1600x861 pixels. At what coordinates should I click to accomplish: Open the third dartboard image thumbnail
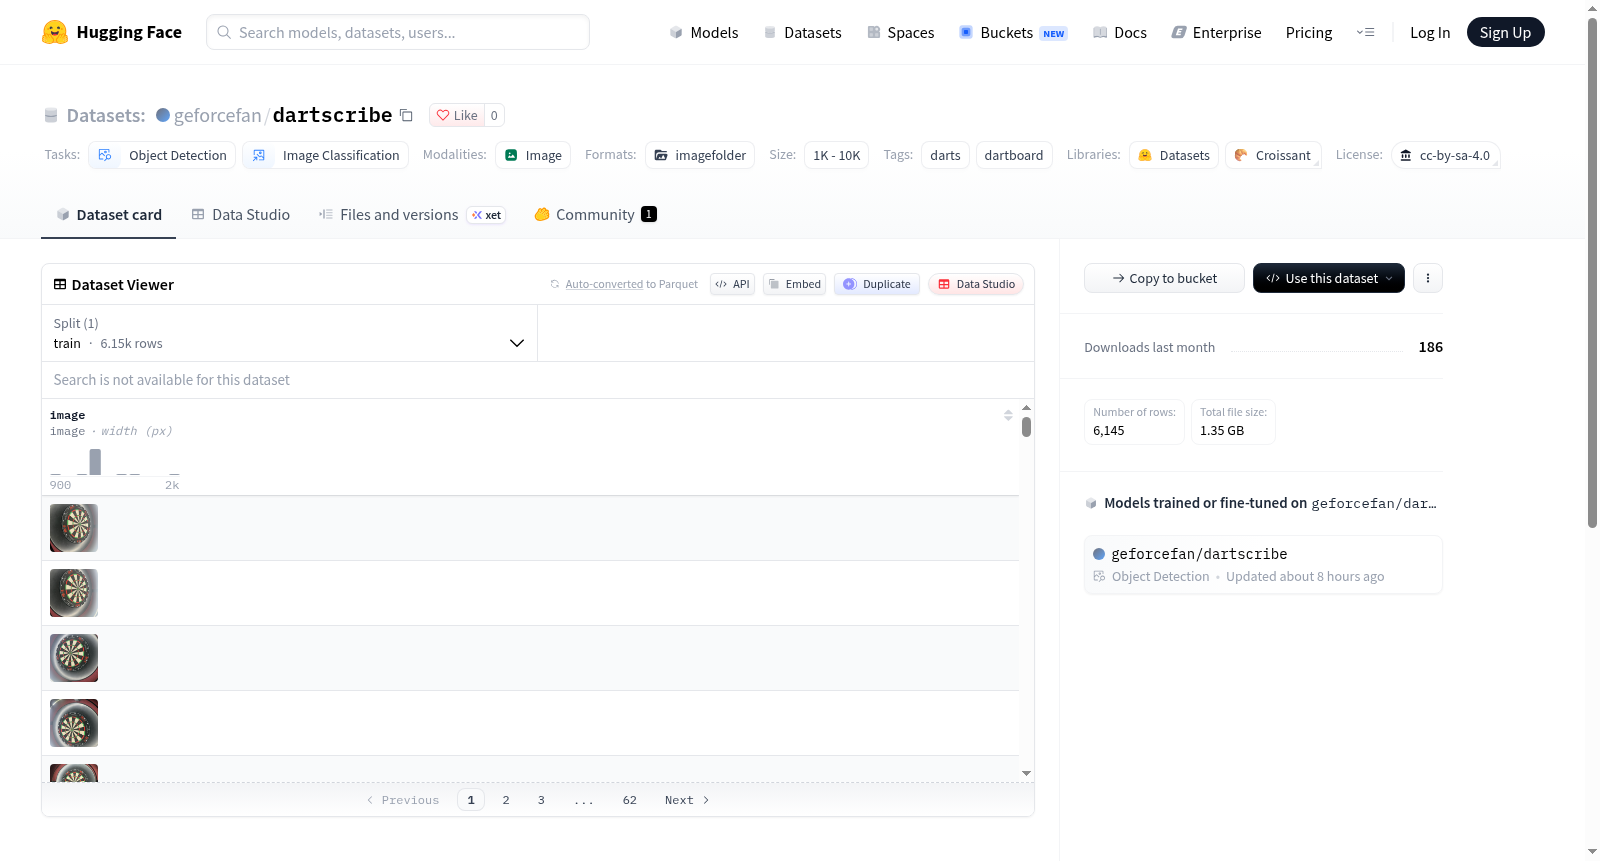[x=74, y=658]
